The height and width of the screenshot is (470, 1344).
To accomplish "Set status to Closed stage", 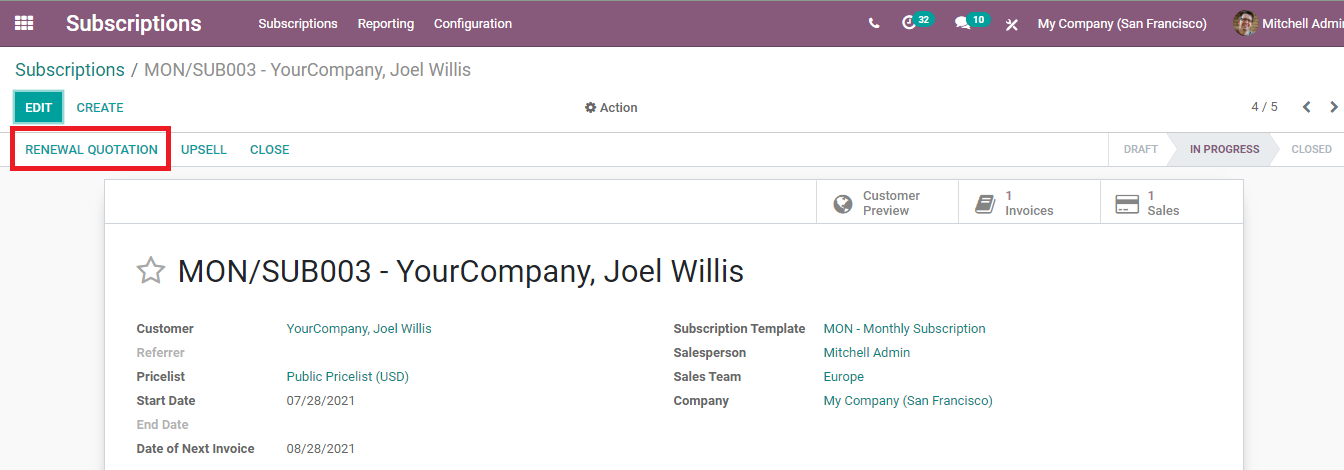I will tap(1311, 149).
